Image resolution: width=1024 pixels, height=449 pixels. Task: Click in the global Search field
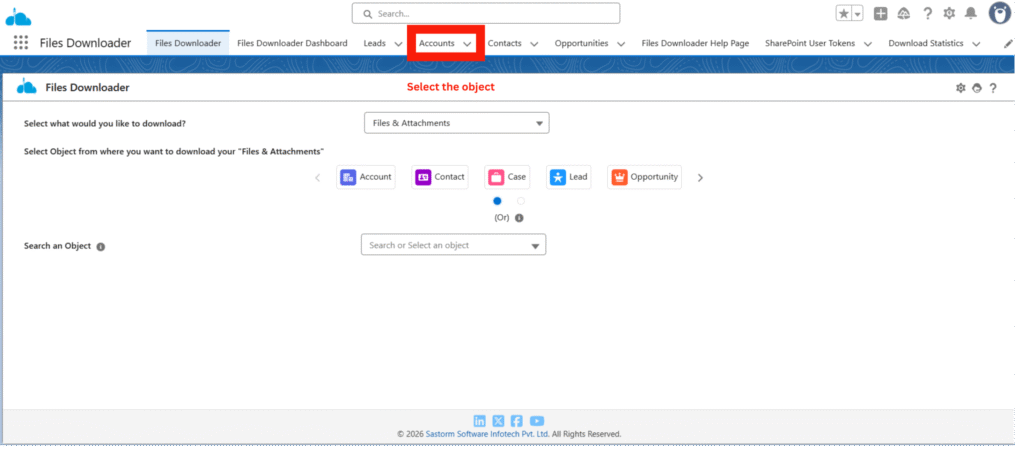tap(486, 13)
